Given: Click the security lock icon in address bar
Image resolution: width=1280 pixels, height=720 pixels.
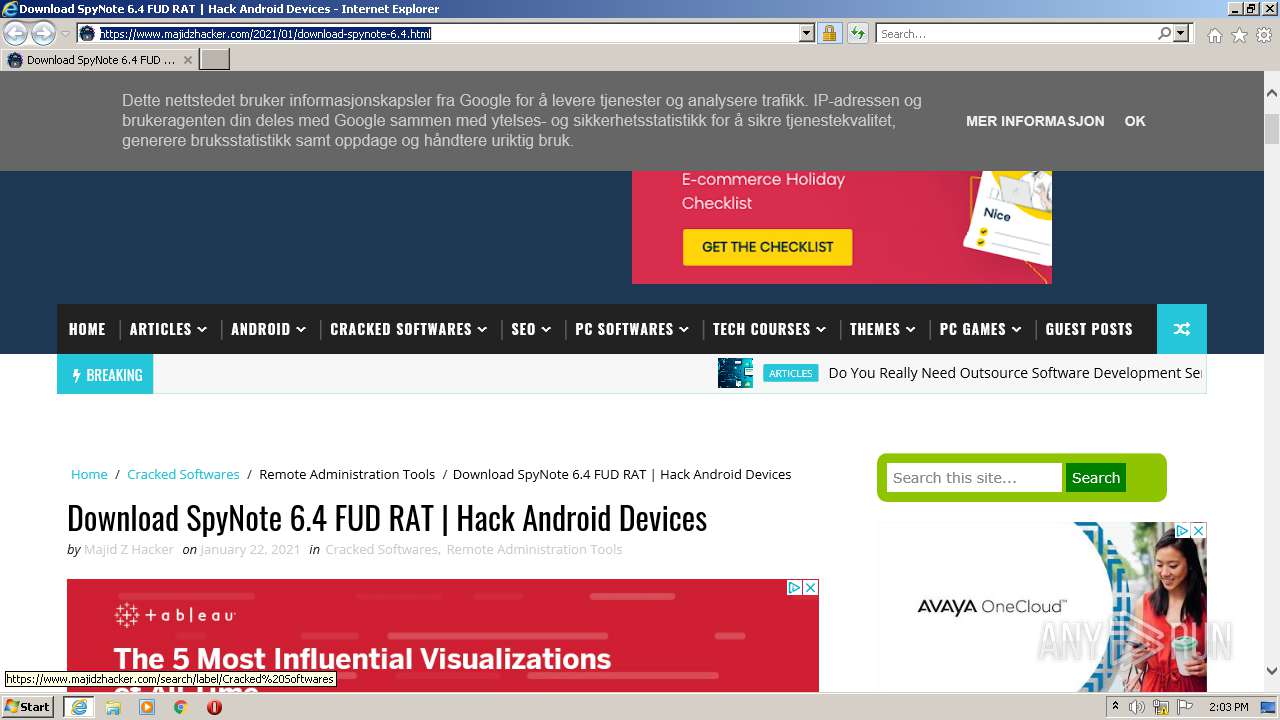Looking at the screenshot, I should click(x=829, y=33).
